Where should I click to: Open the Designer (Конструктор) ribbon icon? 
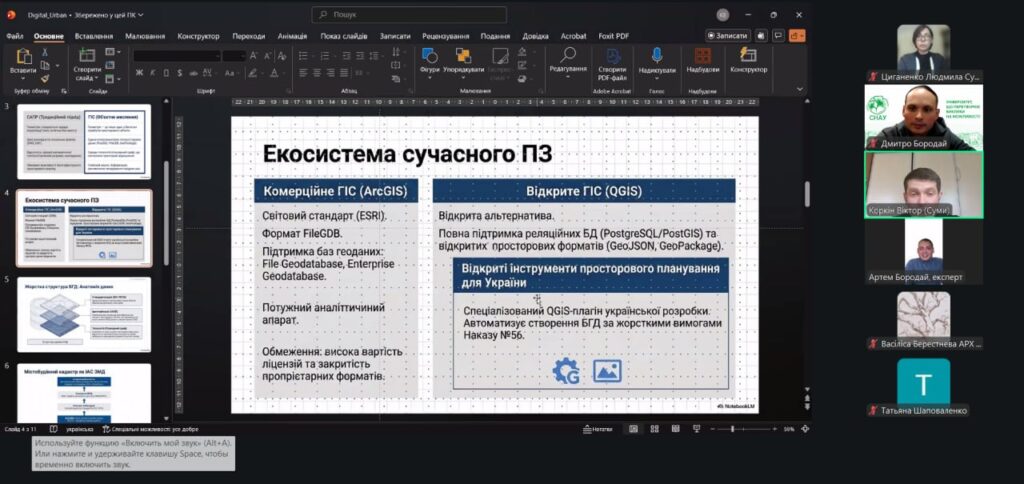(x=748, y=56)
